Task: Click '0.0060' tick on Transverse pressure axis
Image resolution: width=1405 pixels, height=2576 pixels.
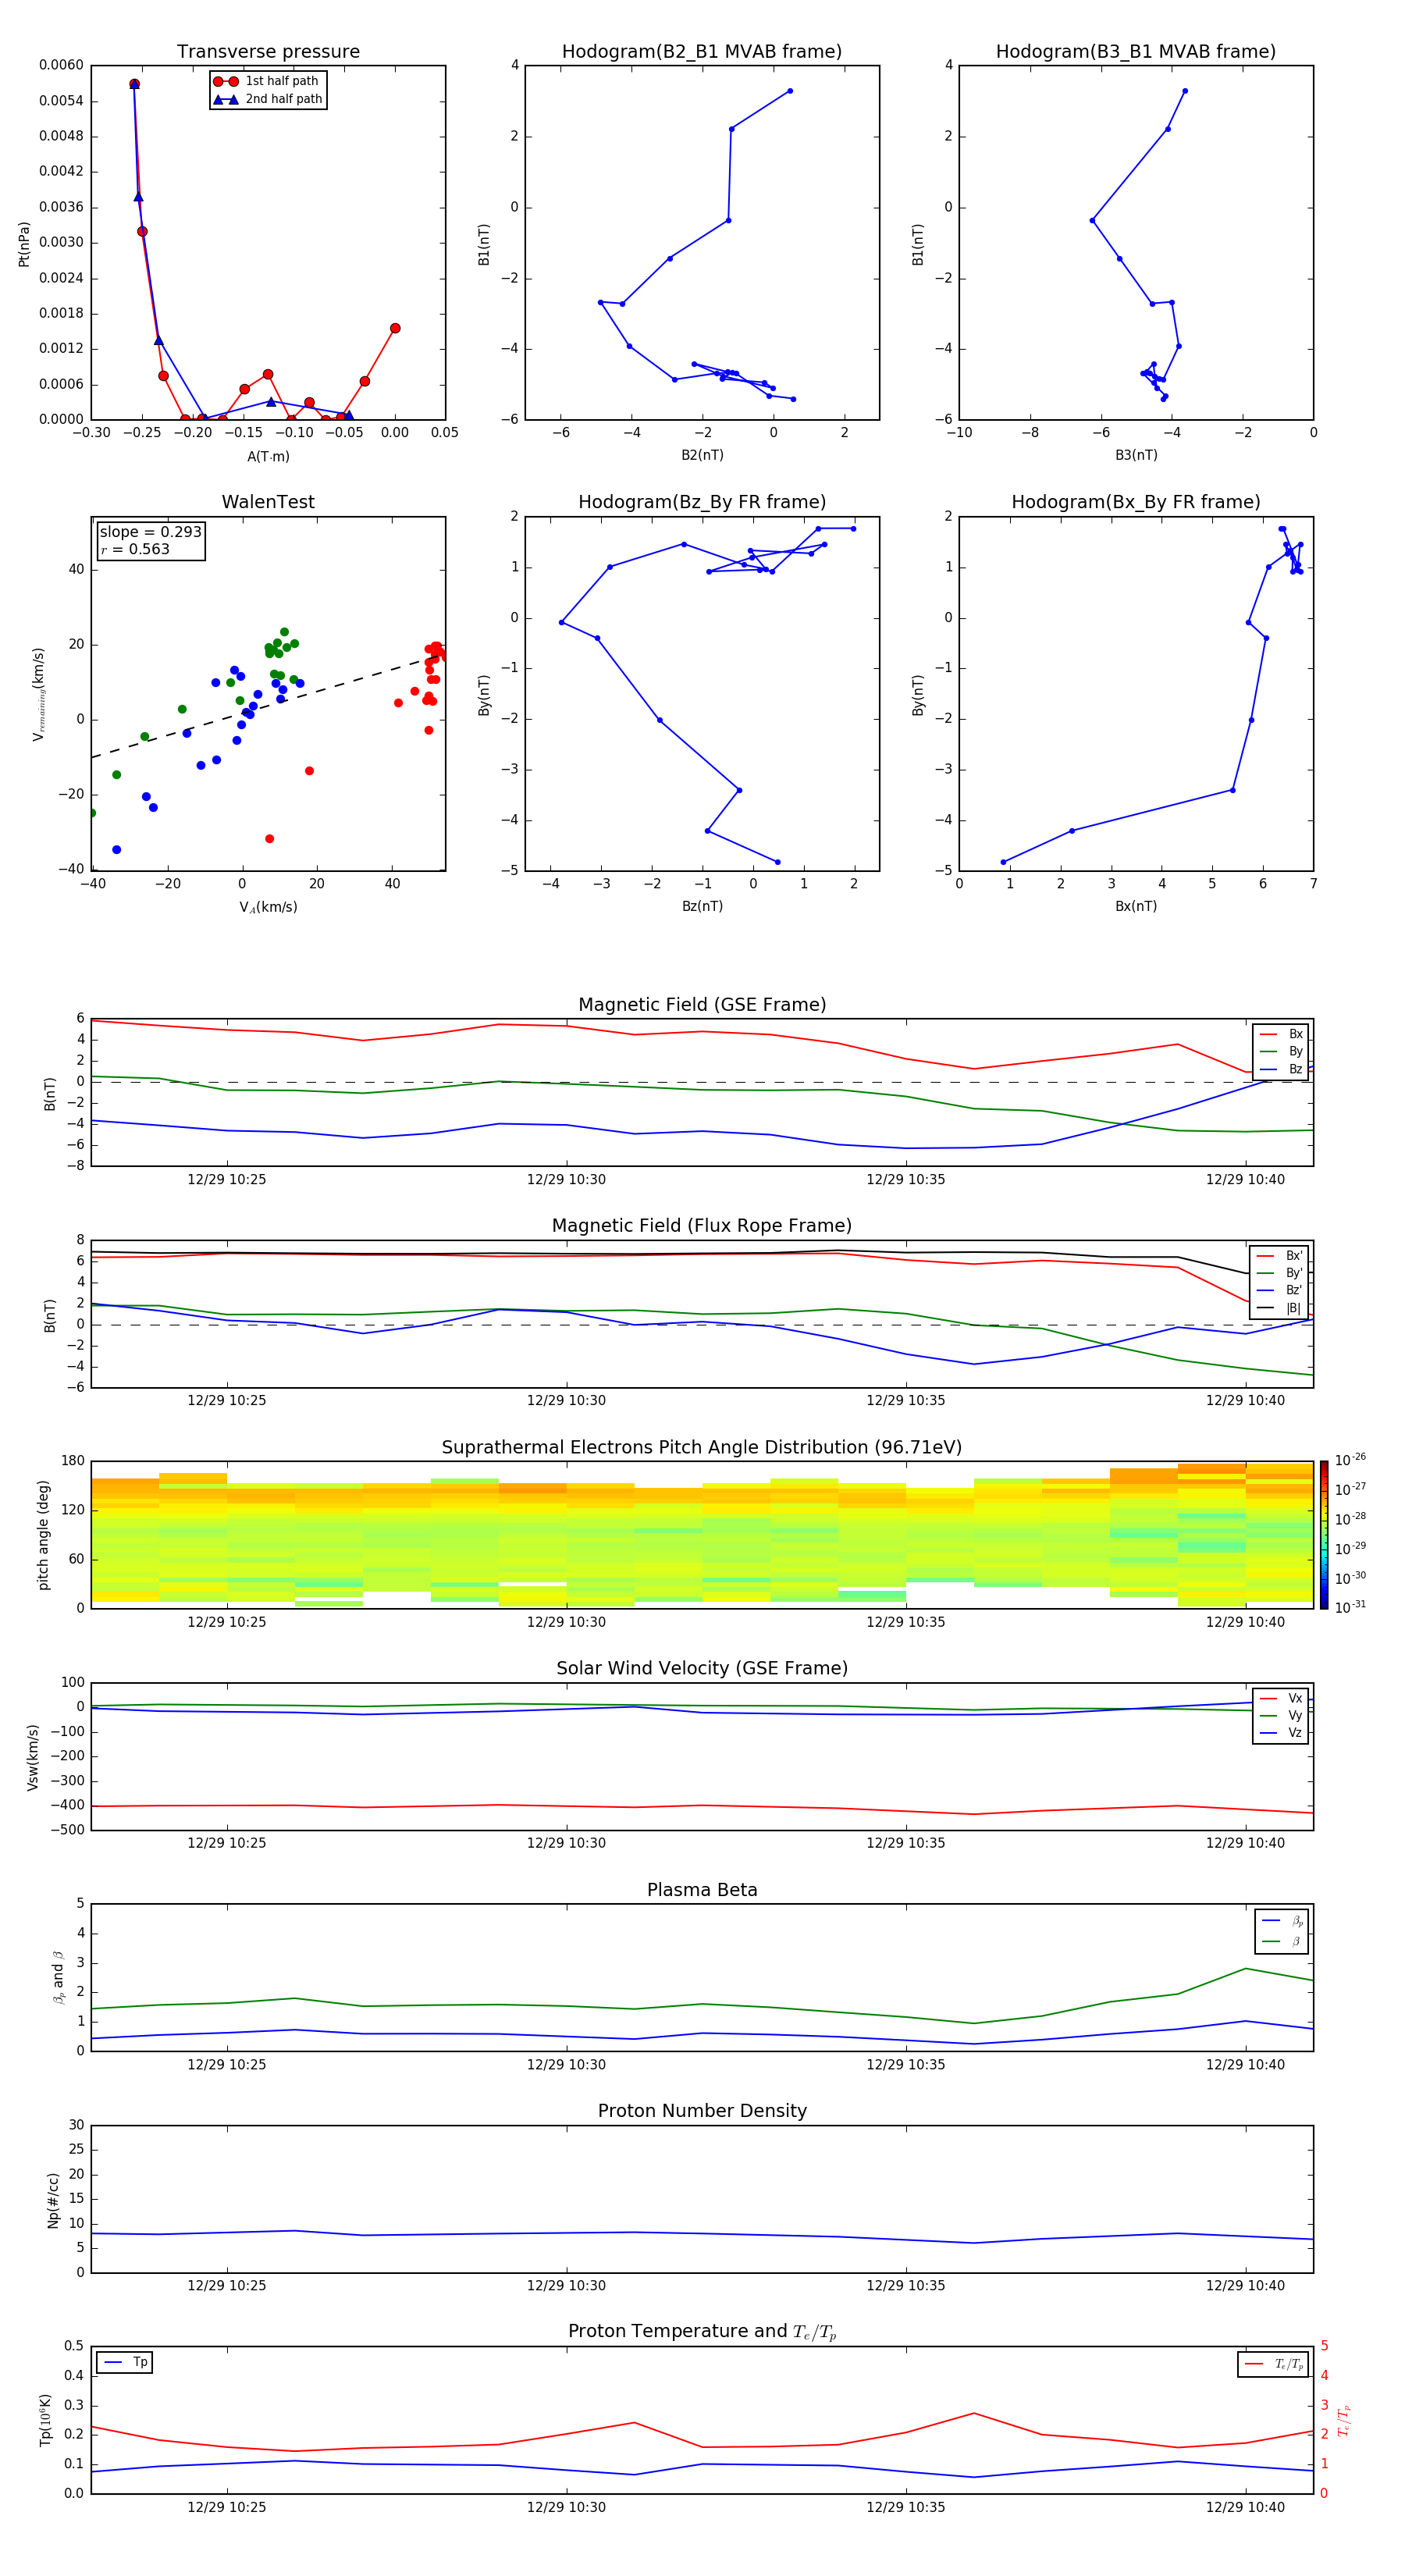Action: (61, 65)
